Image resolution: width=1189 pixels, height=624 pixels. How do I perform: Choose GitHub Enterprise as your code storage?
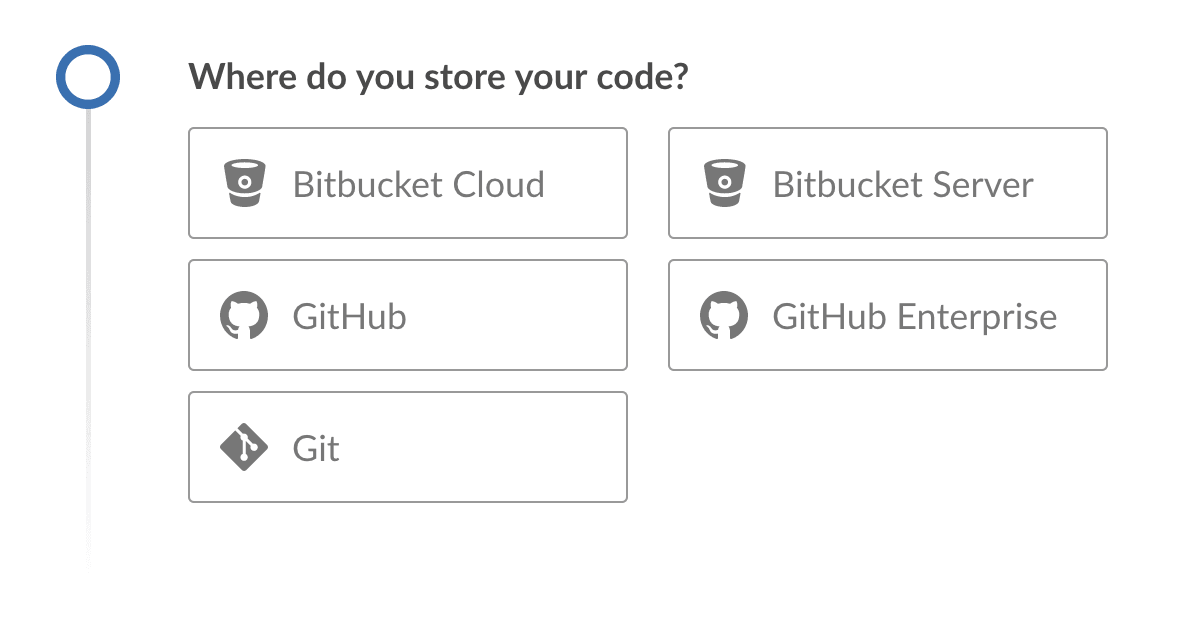coord(887,315)
